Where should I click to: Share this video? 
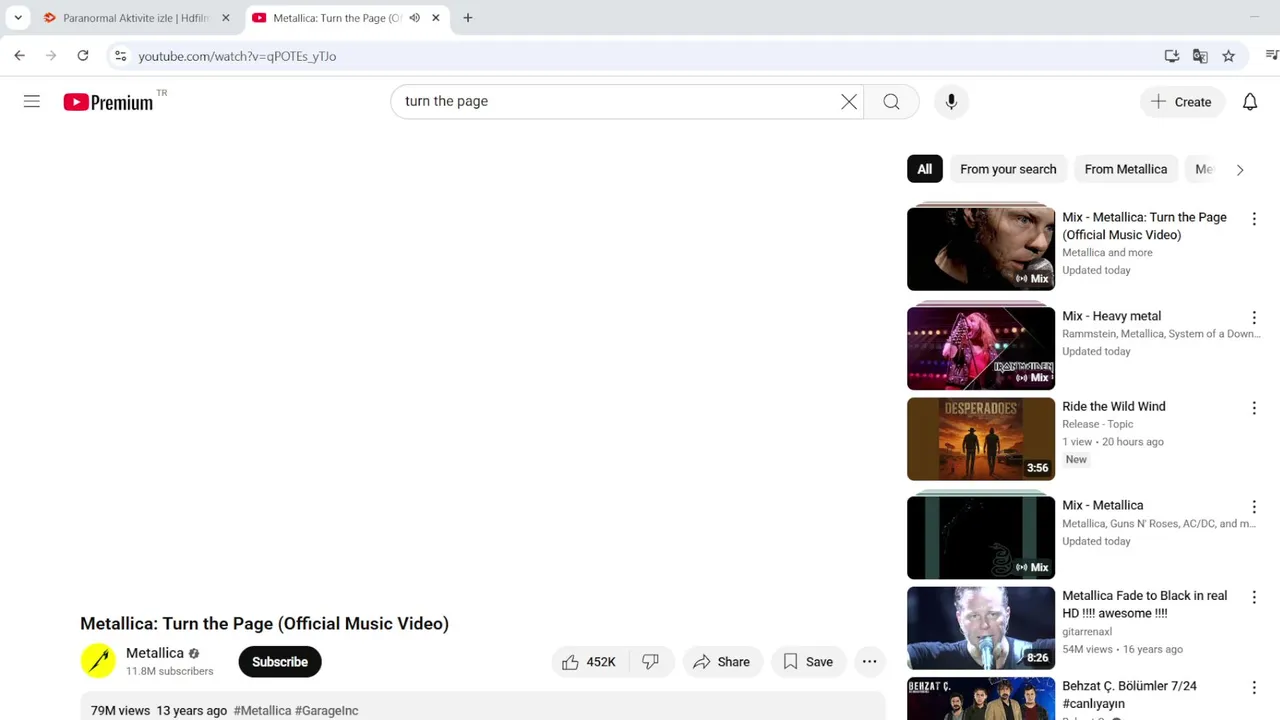(722, 662)
